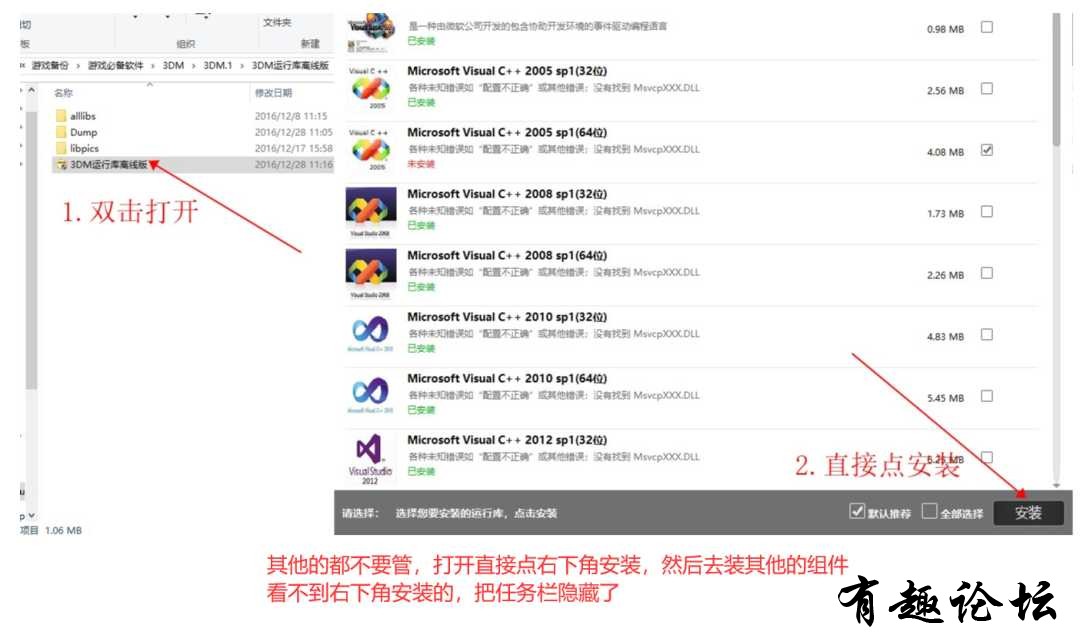
Task: Click the Visual C++ 2008 sp1(32位) logo icon
Action: tap(371, 211)
